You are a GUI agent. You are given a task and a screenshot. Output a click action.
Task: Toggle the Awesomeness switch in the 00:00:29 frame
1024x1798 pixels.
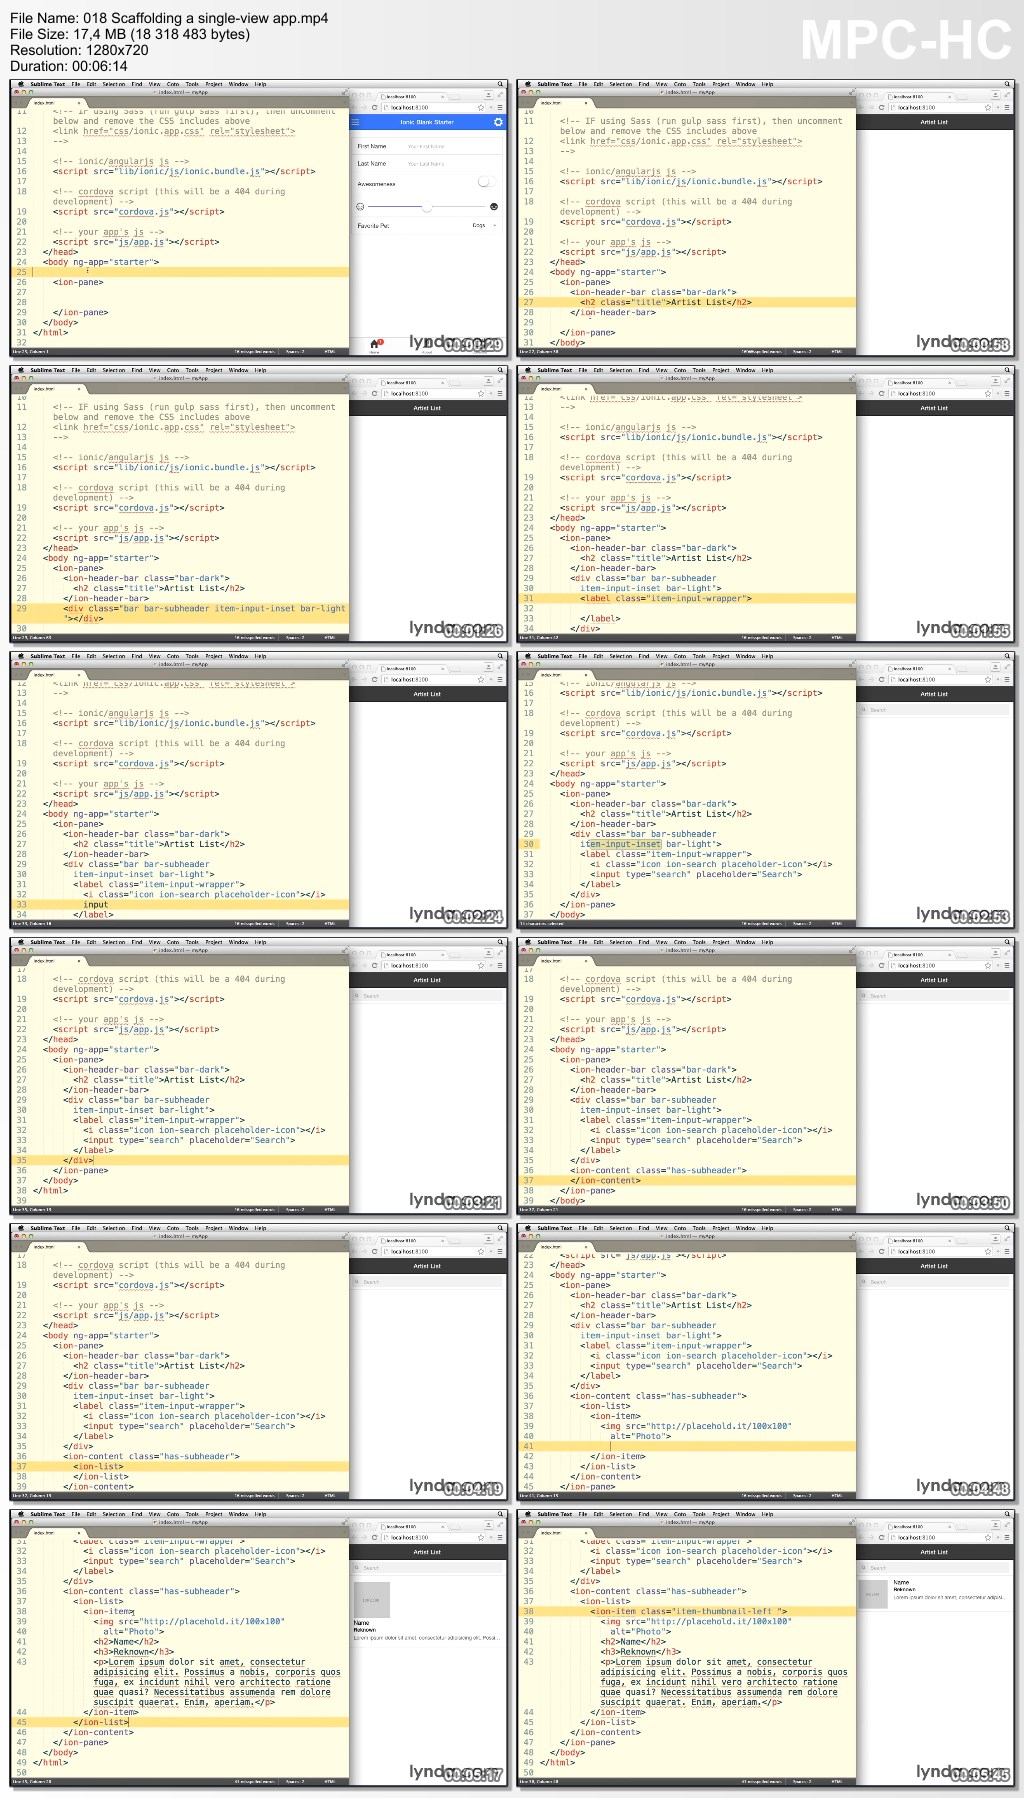click(x=487, y=182)
